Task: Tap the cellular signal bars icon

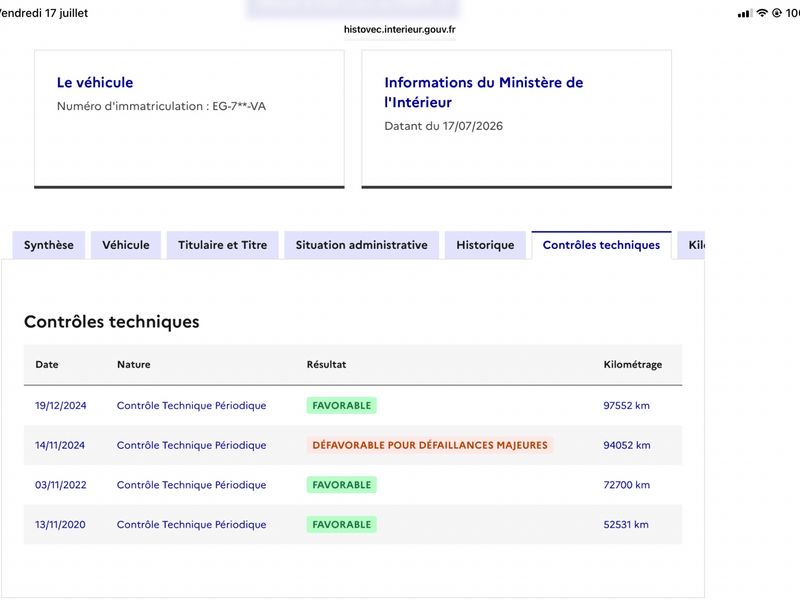Action: [x=745, y=13]
